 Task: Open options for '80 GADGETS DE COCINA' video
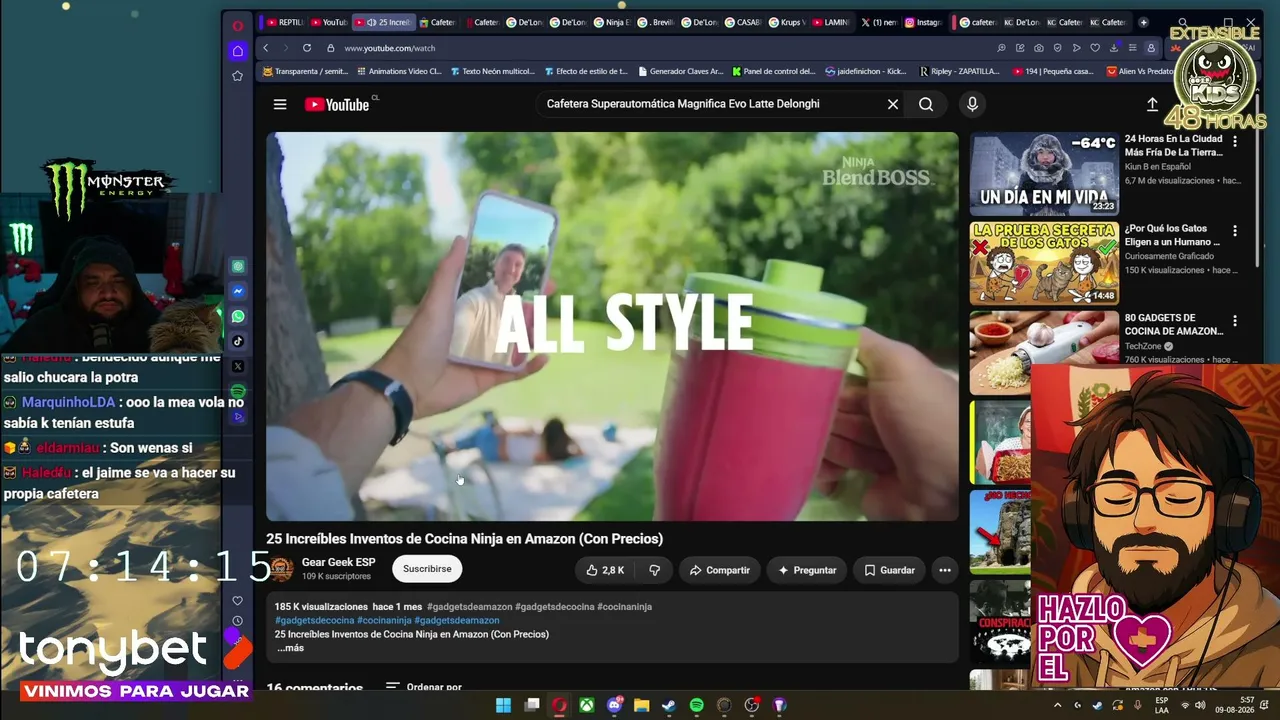(x=1235, y=321)
